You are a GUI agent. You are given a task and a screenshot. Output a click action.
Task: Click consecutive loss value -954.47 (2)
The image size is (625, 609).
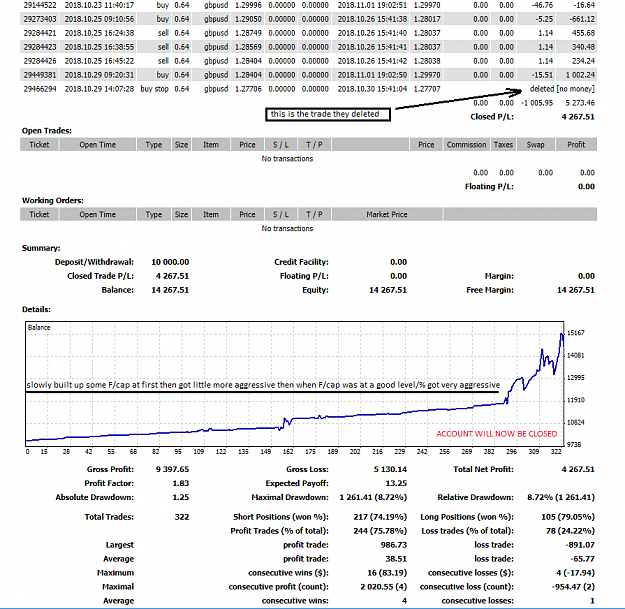pyautogui.click(x=573, y=587)
